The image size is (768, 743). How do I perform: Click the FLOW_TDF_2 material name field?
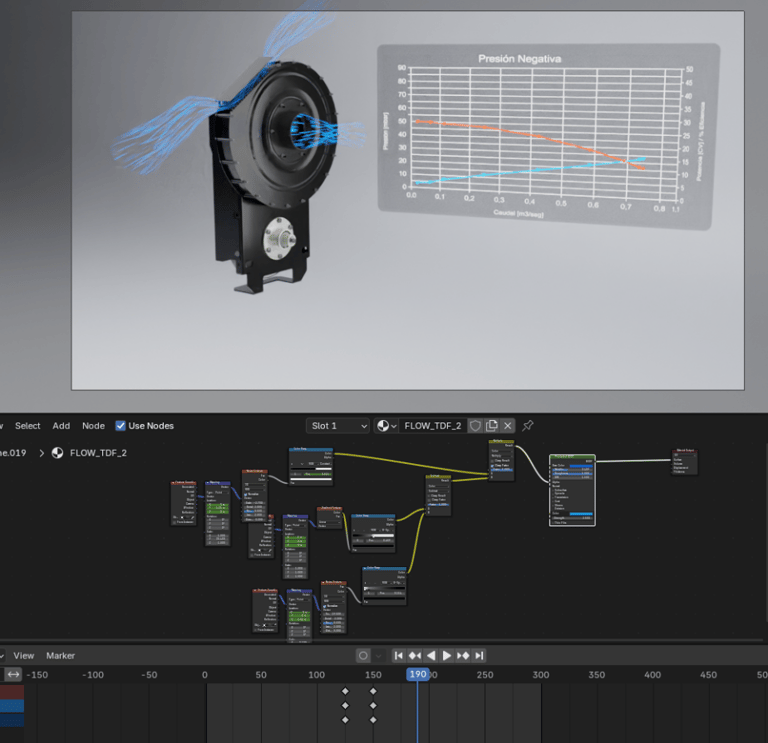coord(433,426)
